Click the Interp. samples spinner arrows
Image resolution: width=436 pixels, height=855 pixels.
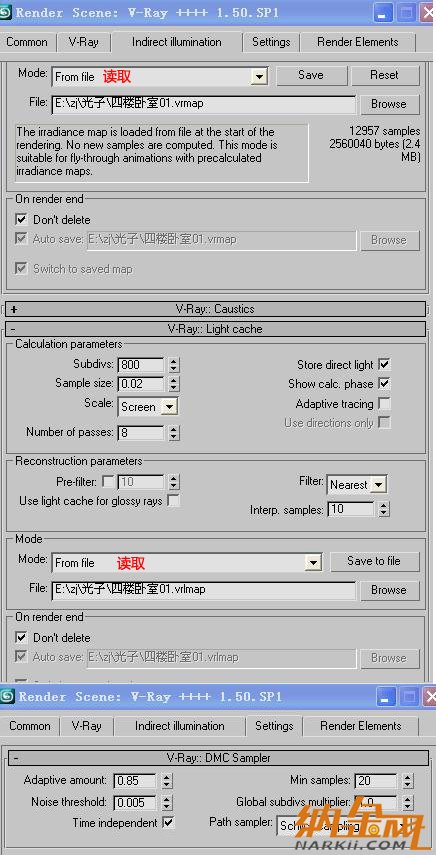pyautogui.click(x=384, y=510)
